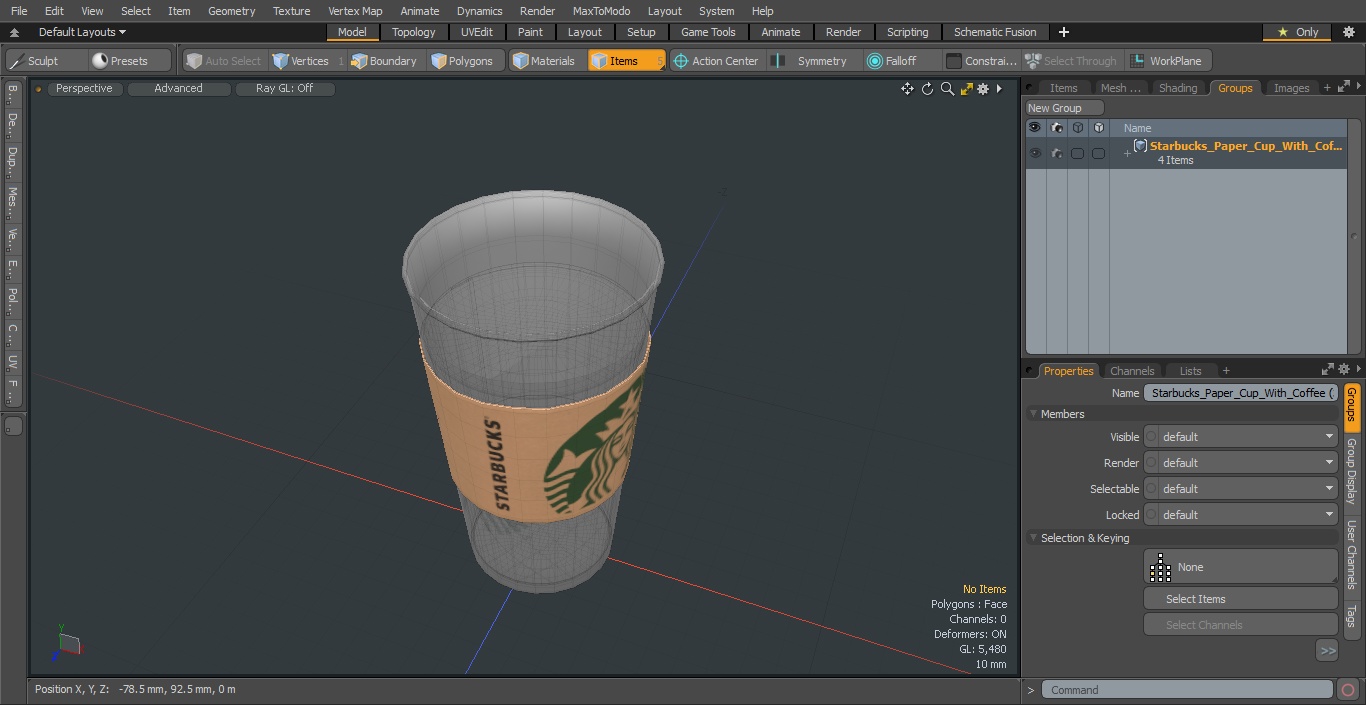Toggle the Render channel circle
The width and height of the screenshot is (1366, 705).
coord(1151,463)
